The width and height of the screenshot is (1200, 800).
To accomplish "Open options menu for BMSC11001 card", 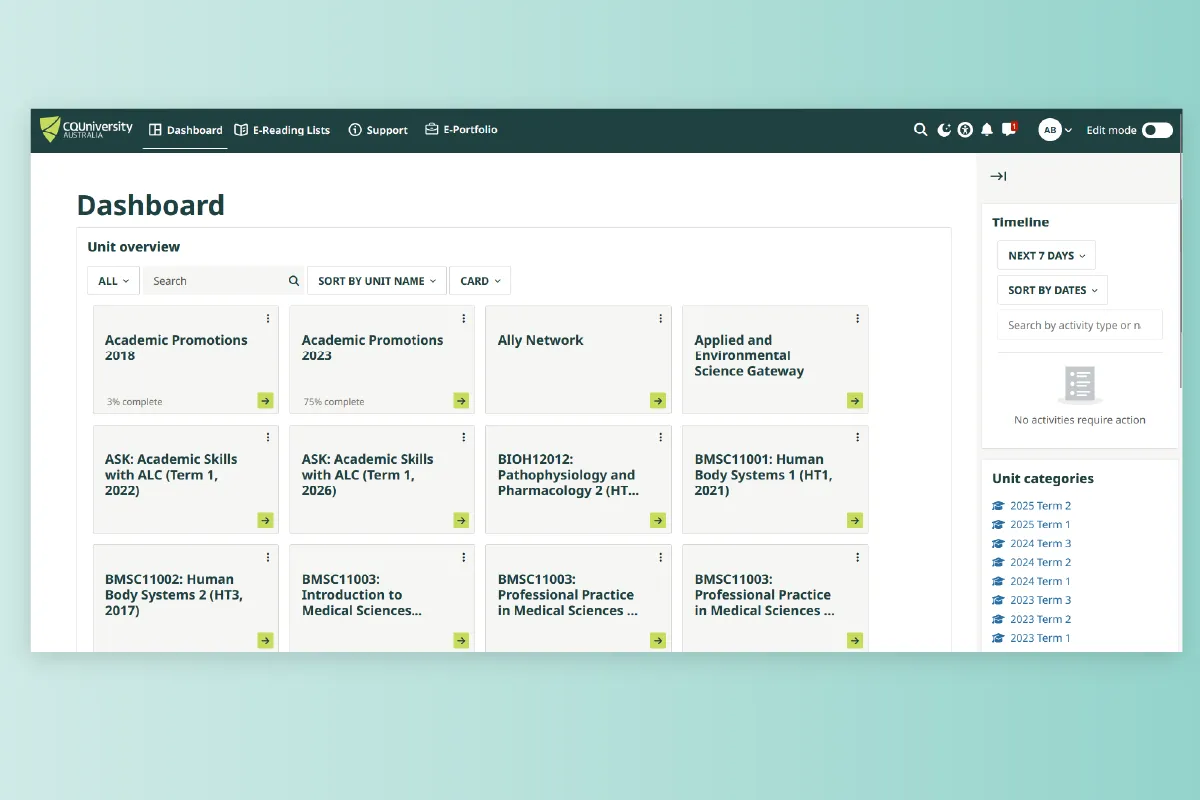I will 858,438.
